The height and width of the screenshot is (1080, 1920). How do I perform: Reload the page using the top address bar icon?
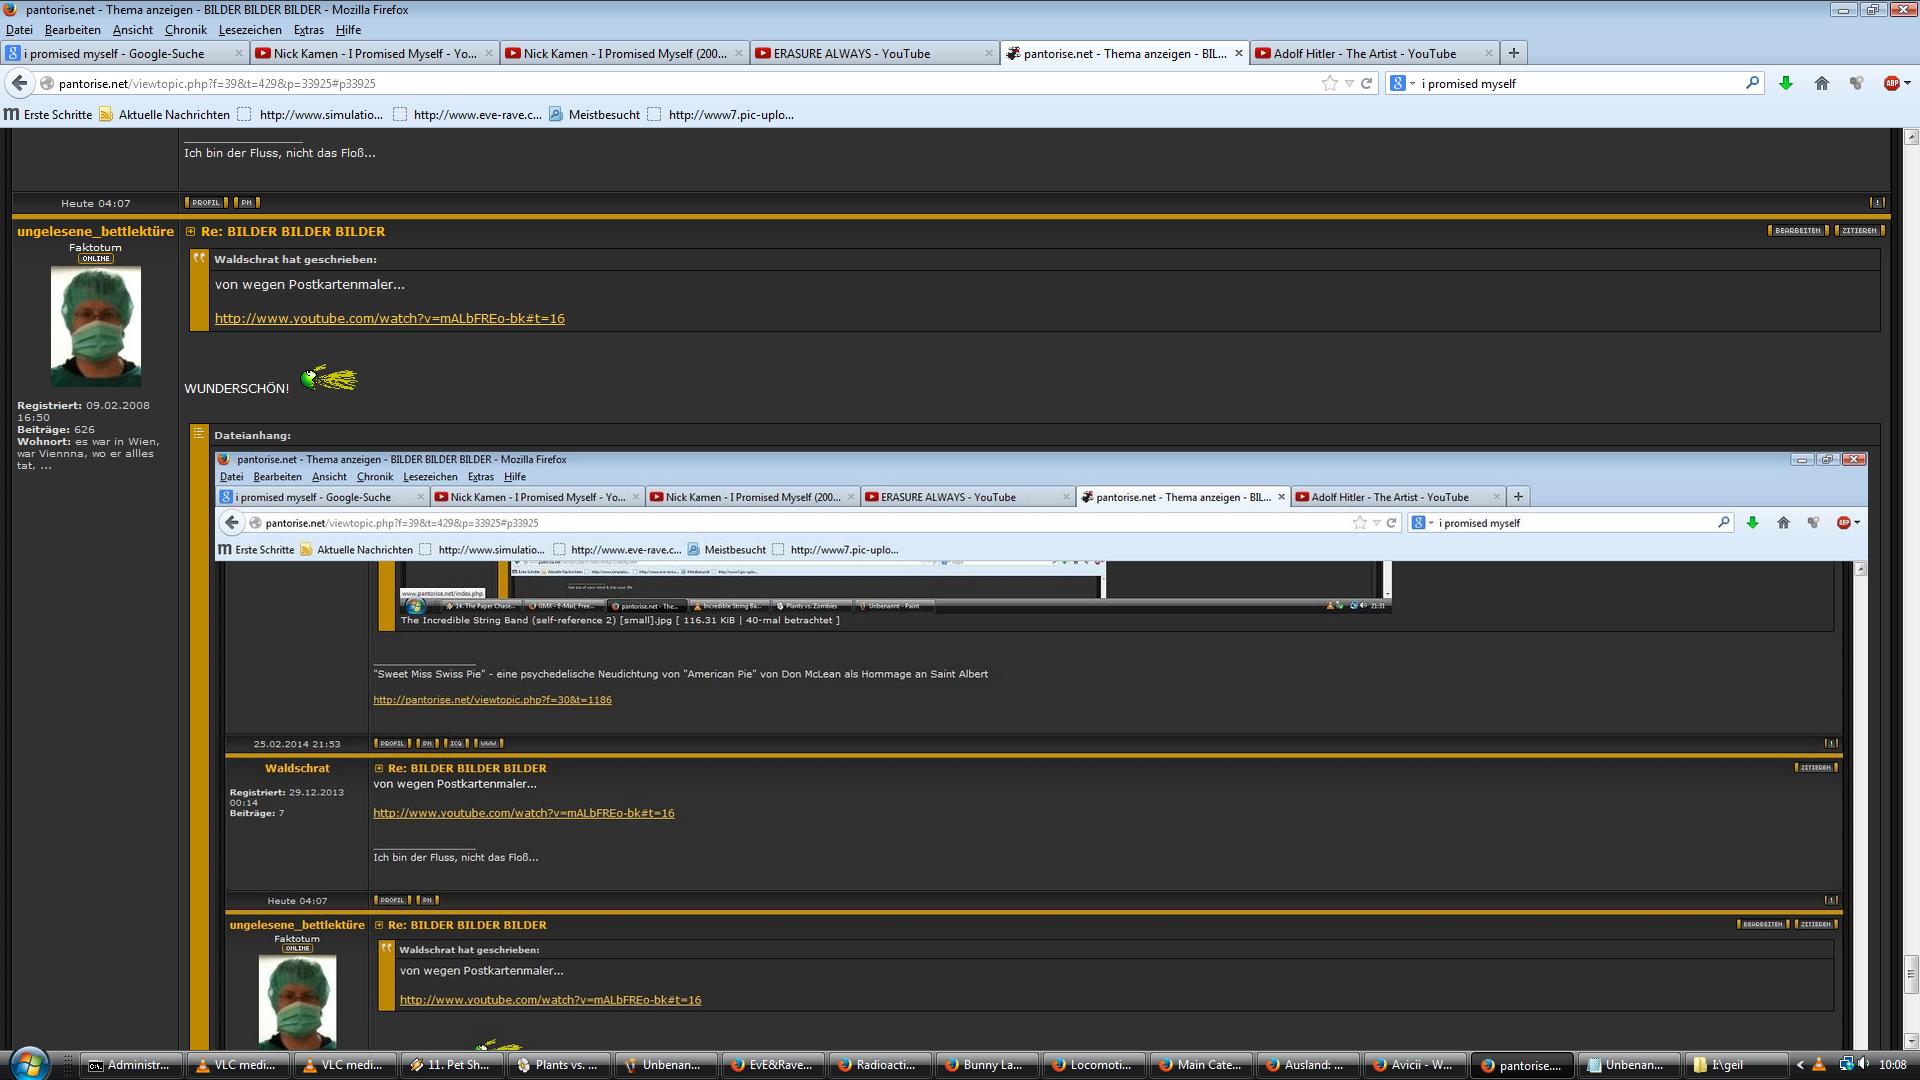coord(1366,83)
